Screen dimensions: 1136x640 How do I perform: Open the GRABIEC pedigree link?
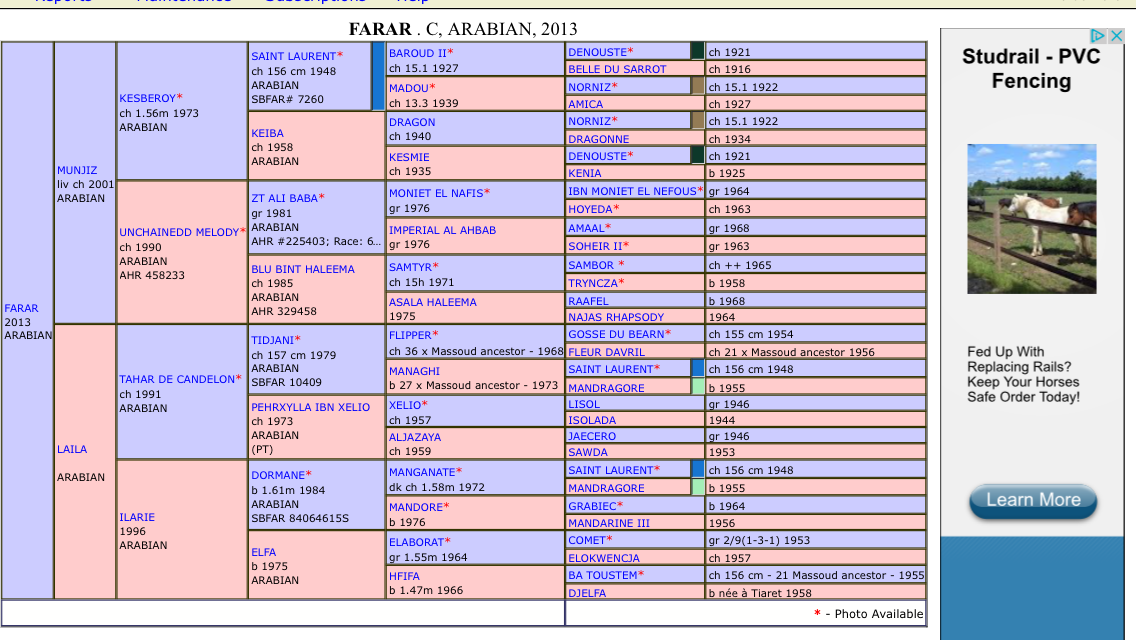click(x=592, y=506)
